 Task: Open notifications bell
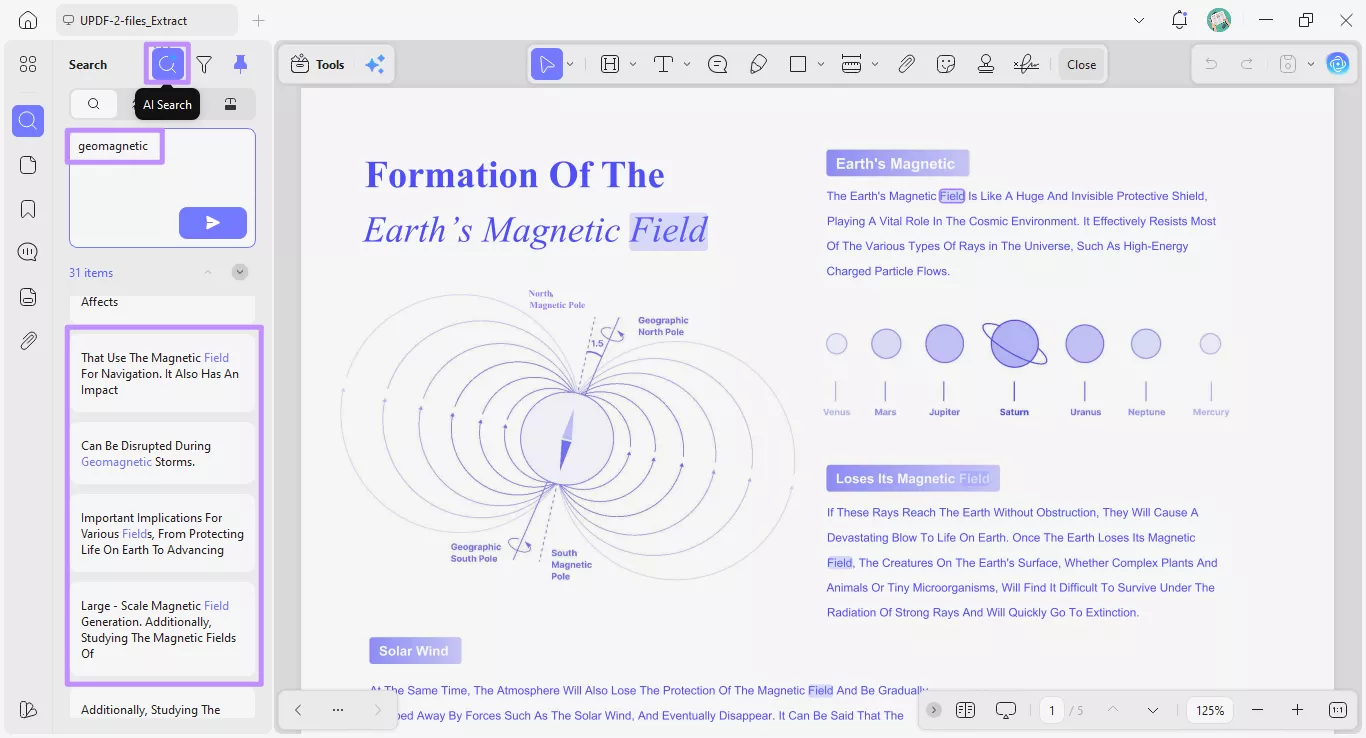coord(1180,20)
